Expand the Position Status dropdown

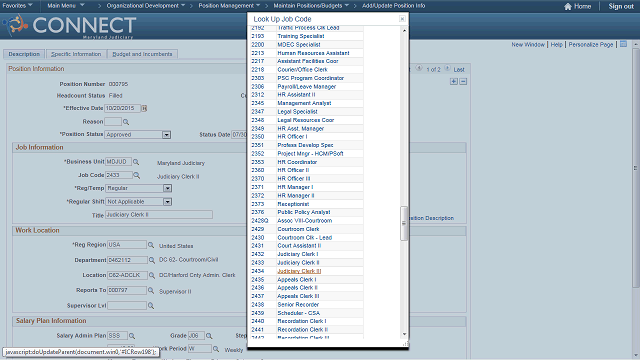click(167, 135)
